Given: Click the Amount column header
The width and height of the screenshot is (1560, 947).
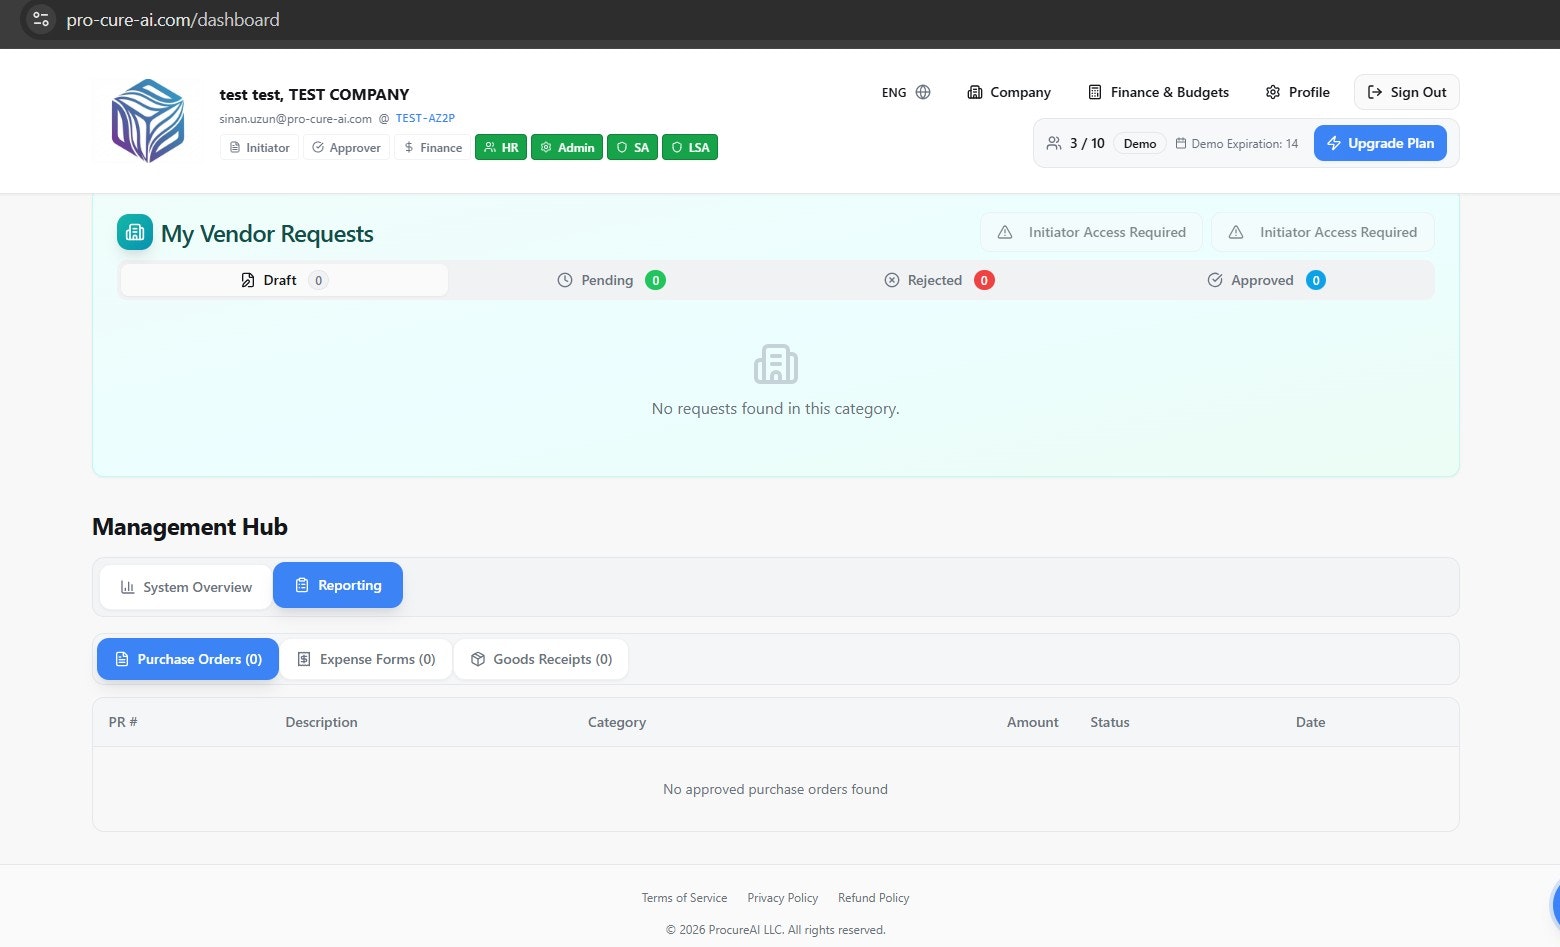Looking at the screenshot, I should pos(1032,722).
